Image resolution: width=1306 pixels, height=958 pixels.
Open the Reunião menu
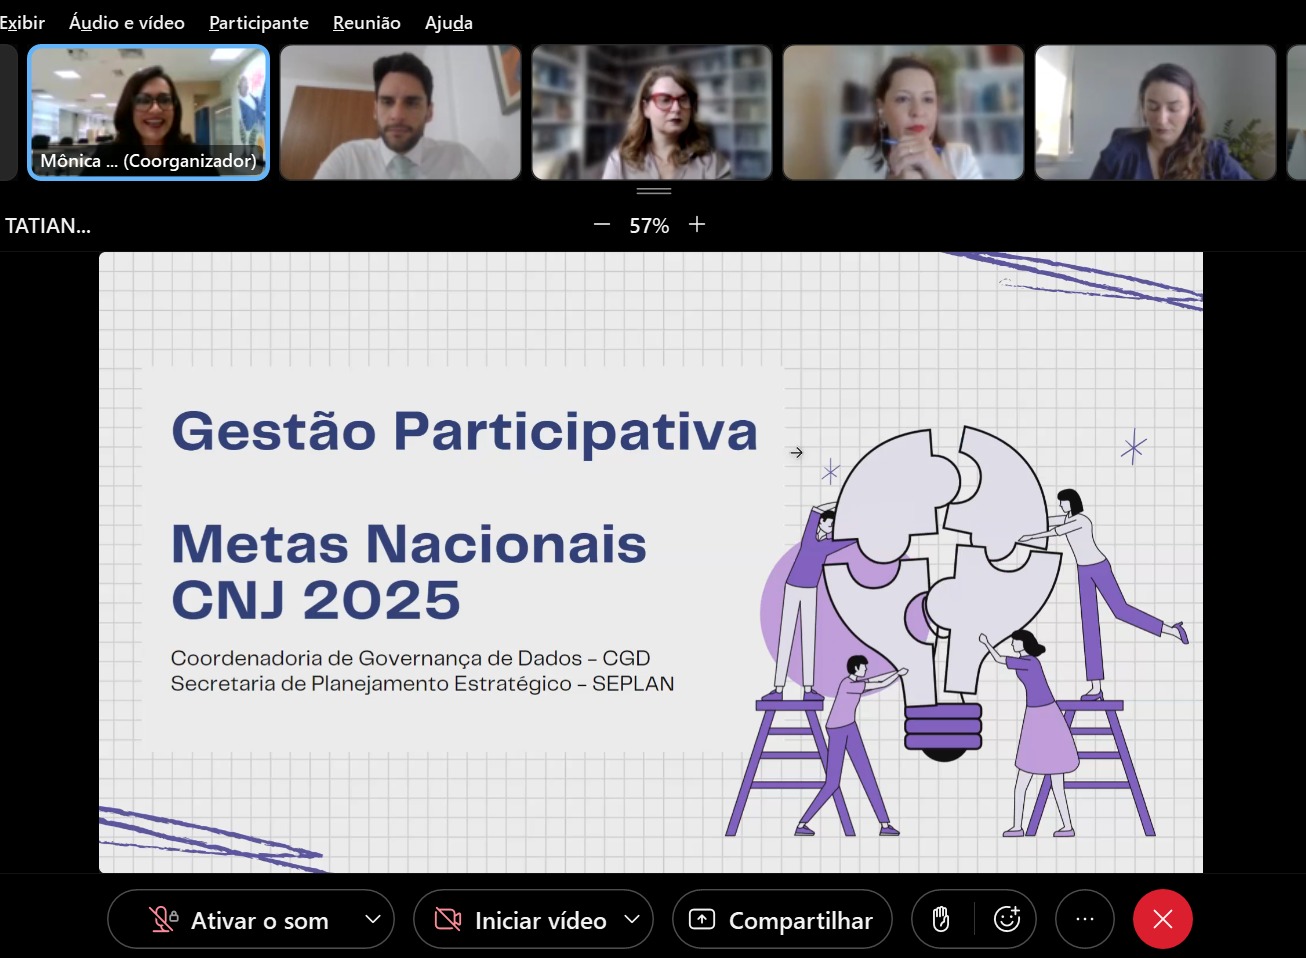pos(367,22)
